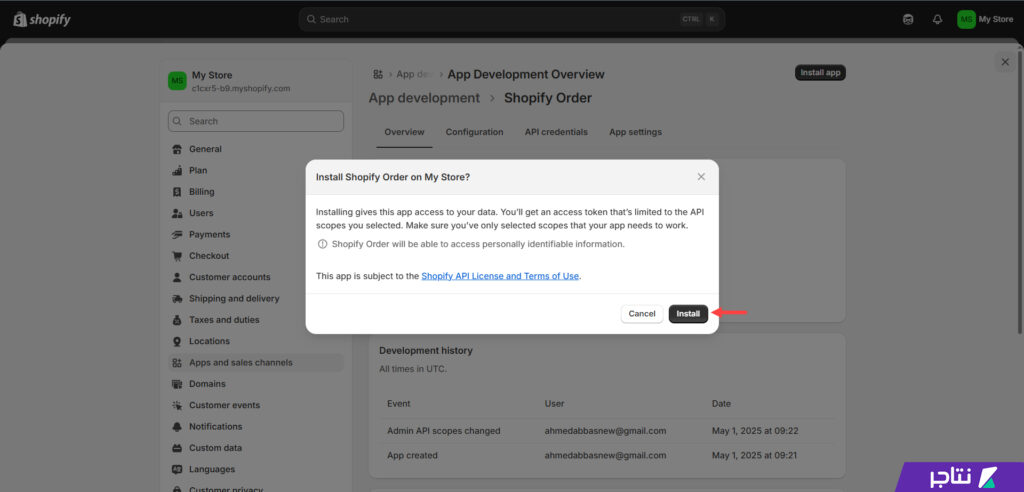Click the Admin API scopes changed event
This screenshot has width=1024, height=492.
pyautogui.click(x=444, y=431)
